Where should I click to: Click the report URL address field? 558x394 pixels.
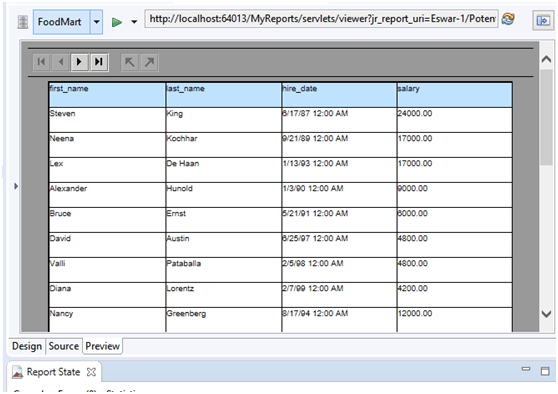[x=321, y=19]
